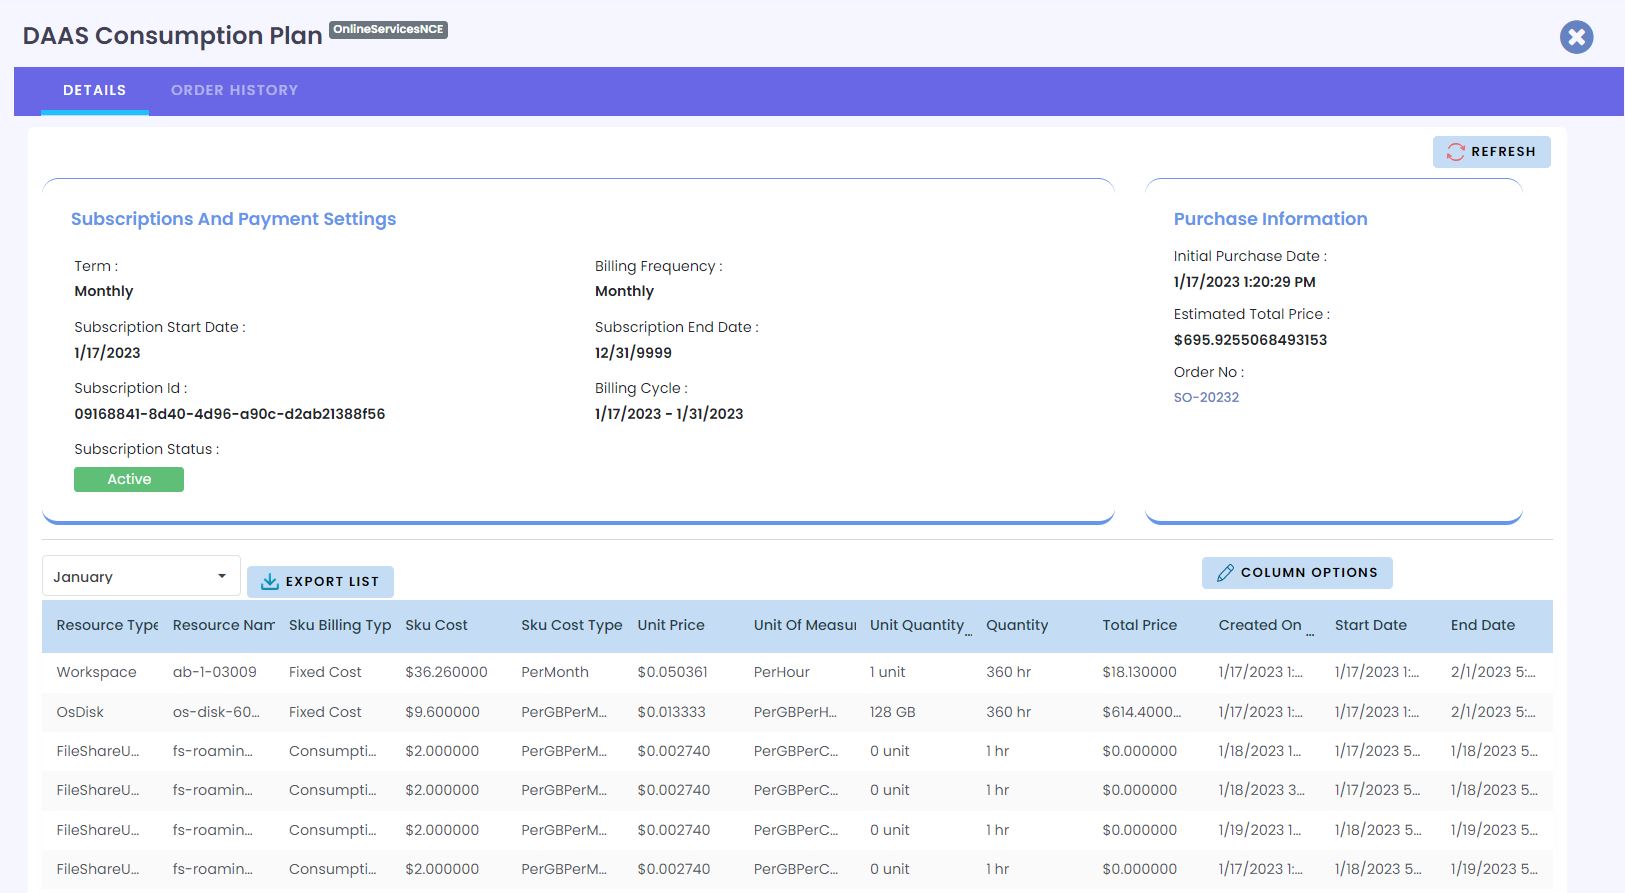Click total price $614.4000...
The image size is (1625, 893).
pos(1141,712)
